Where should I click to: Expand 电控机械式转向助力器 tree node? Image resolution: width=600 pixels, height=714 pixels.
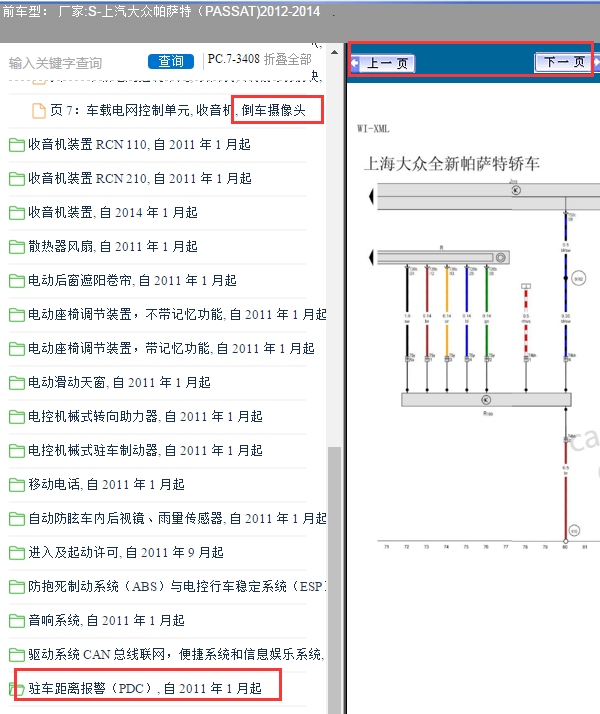click(x=145, y=417)
